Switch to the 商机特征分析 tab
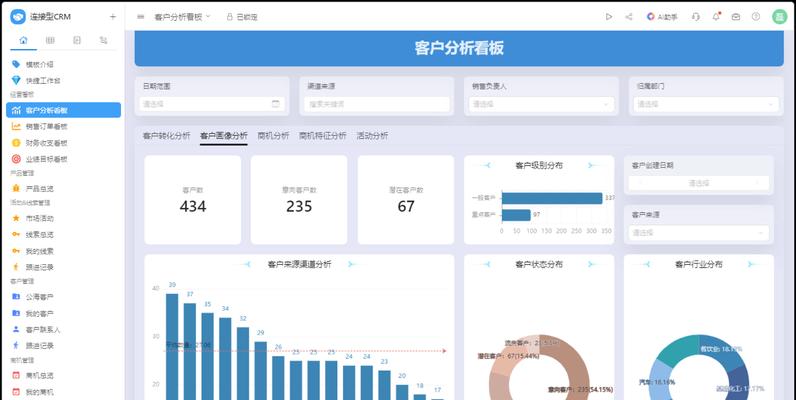796x400 pixels. point(323,136)
